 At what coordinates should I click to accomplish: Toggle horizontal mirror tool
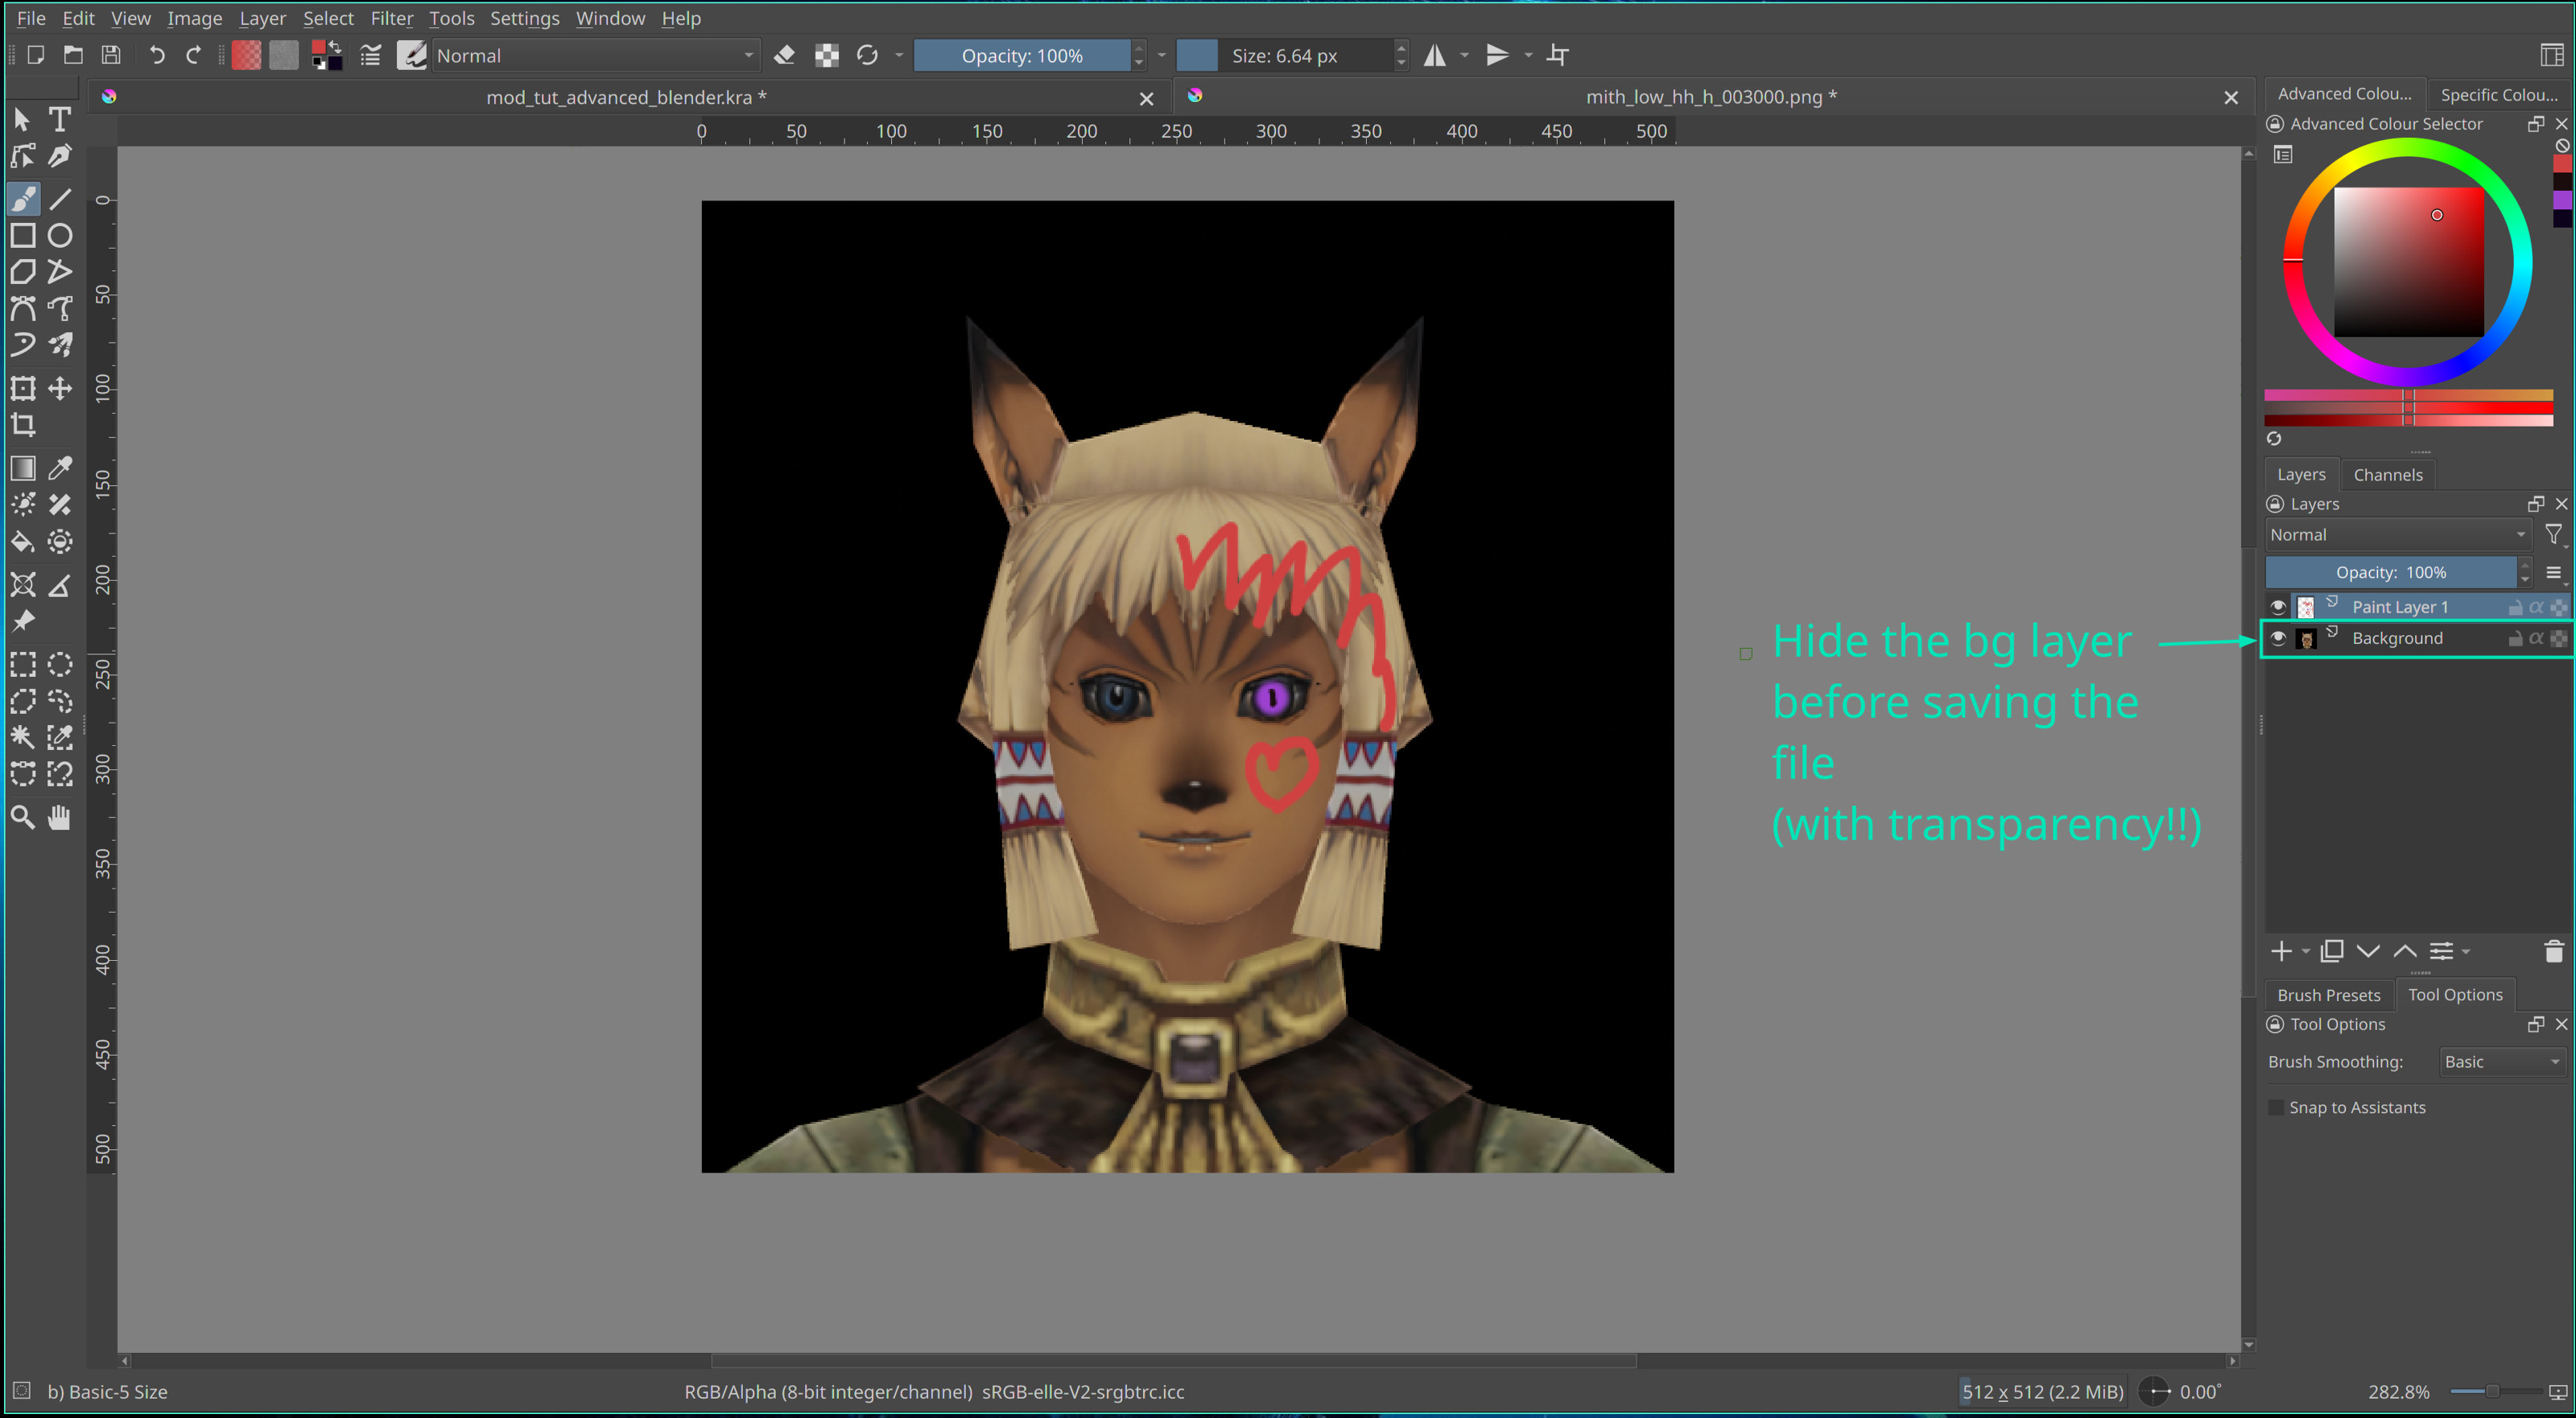(1435, 55)
